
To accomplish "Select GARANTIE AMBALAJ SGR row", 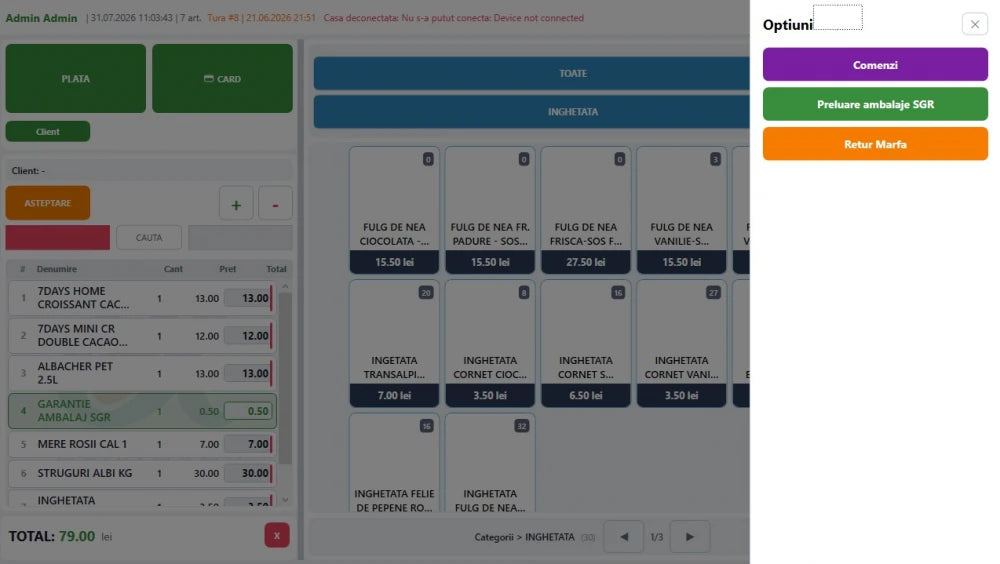I will 142,411.
